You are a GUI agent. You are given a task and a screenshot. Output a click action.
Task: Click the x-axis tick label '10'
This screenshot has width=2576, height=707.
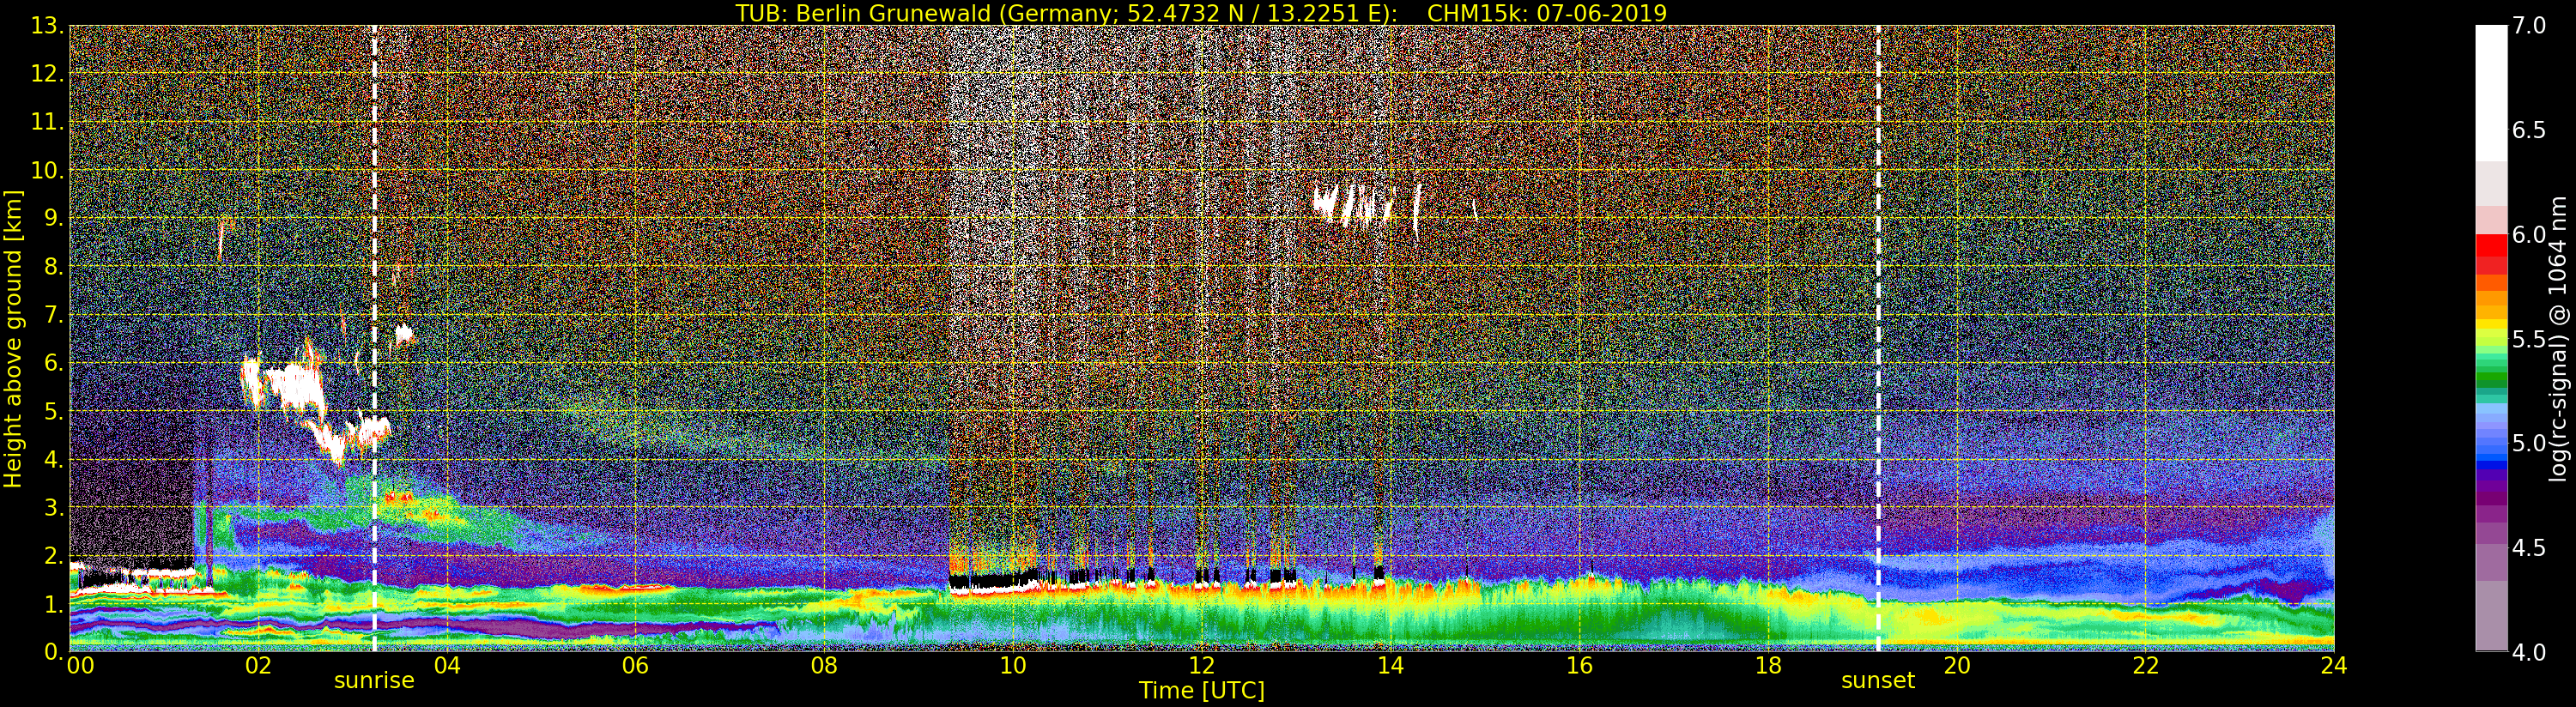pyautogui.click(x=1013, y=666)
